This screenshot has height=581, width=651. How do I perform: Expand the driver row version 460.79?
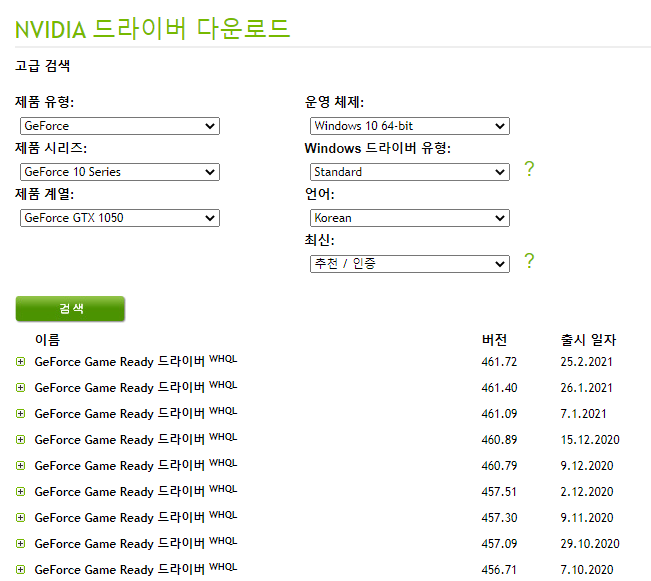pos(20,466)
